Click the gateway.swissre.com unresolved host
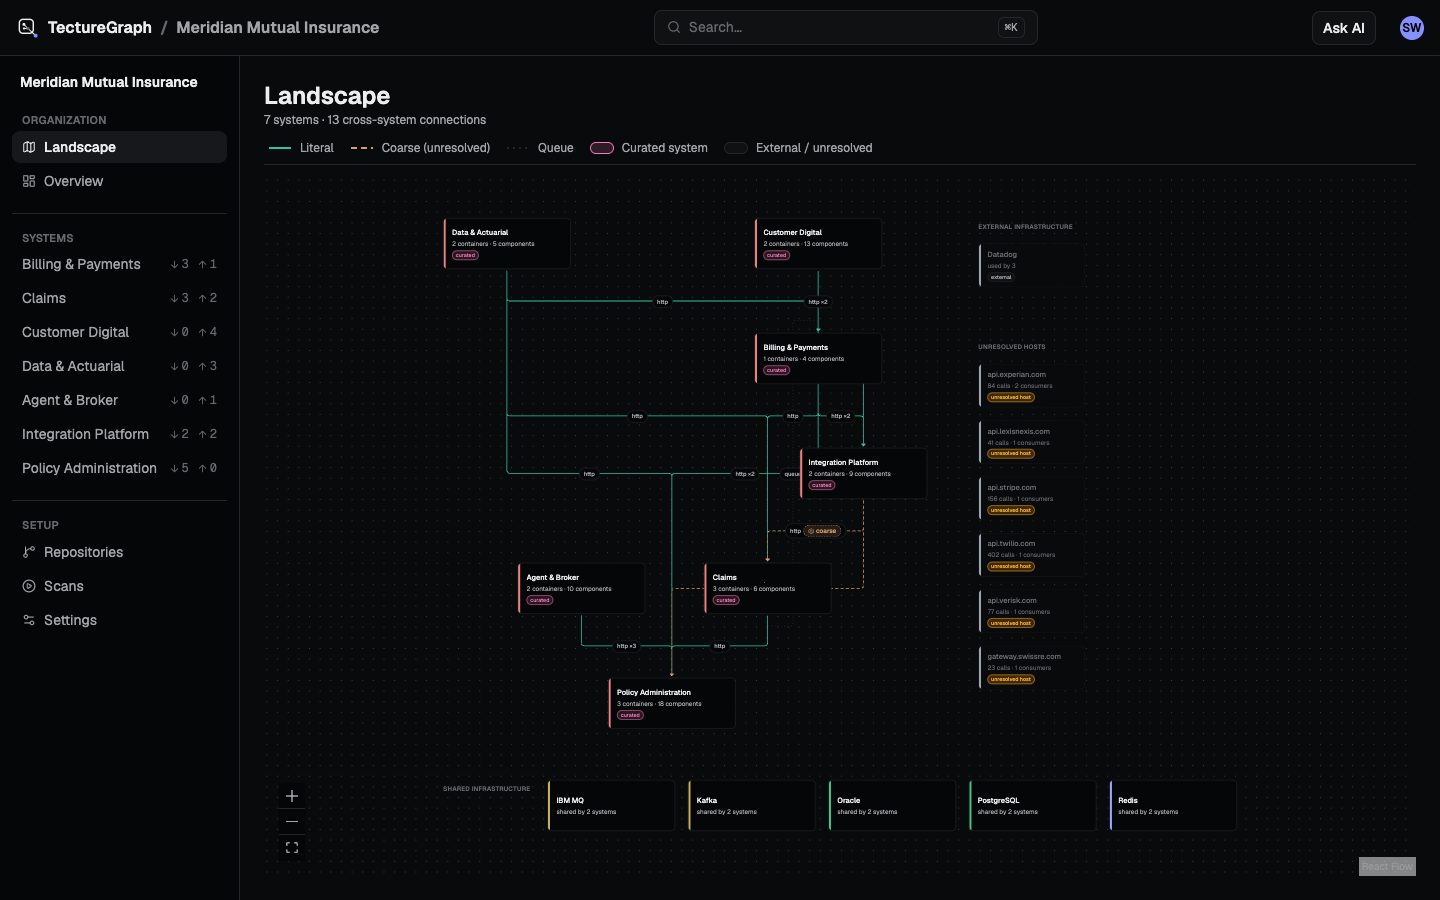 [x=1031, y=668]
